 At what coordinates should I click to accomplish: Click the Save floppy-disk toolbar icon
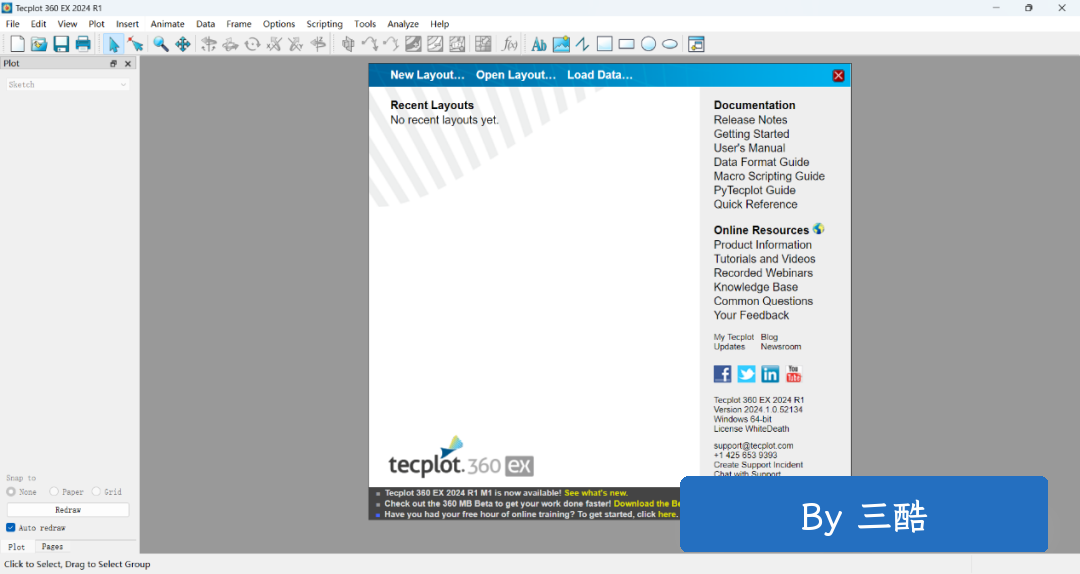click(x=61, y=44)
